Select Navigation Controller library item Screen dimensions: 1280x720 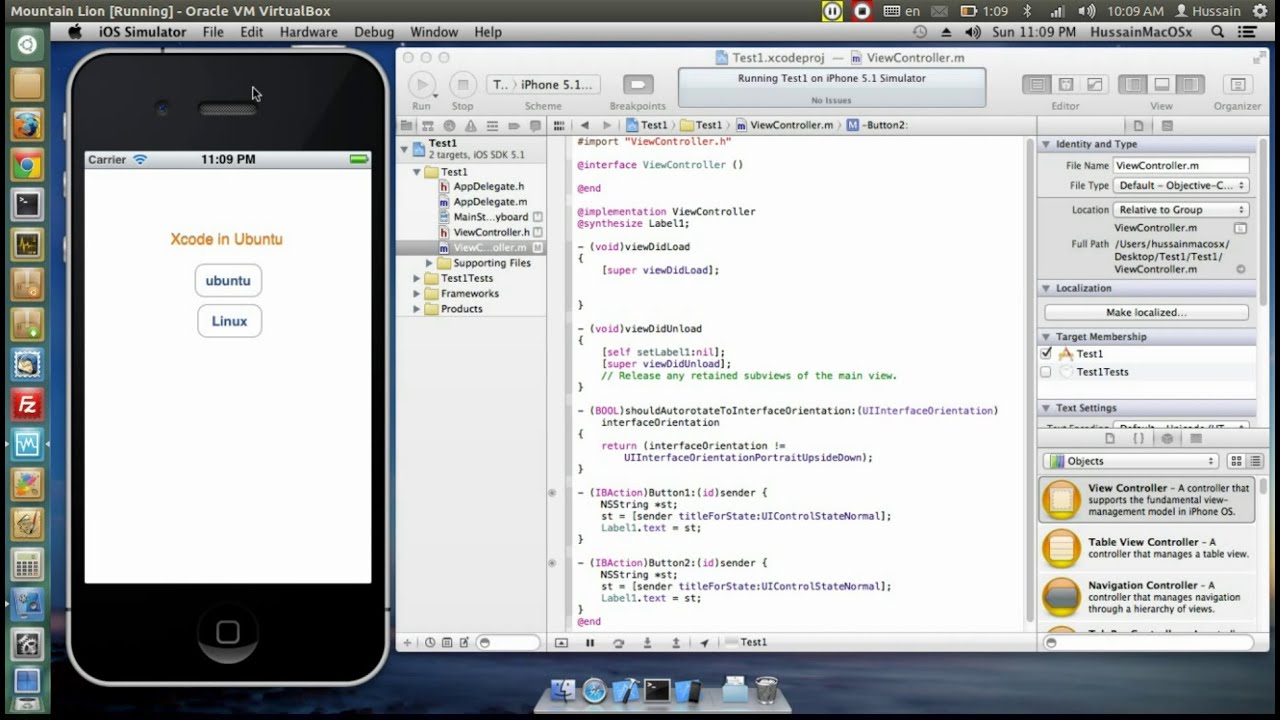pyautogui.click(x=1147, y=597)
